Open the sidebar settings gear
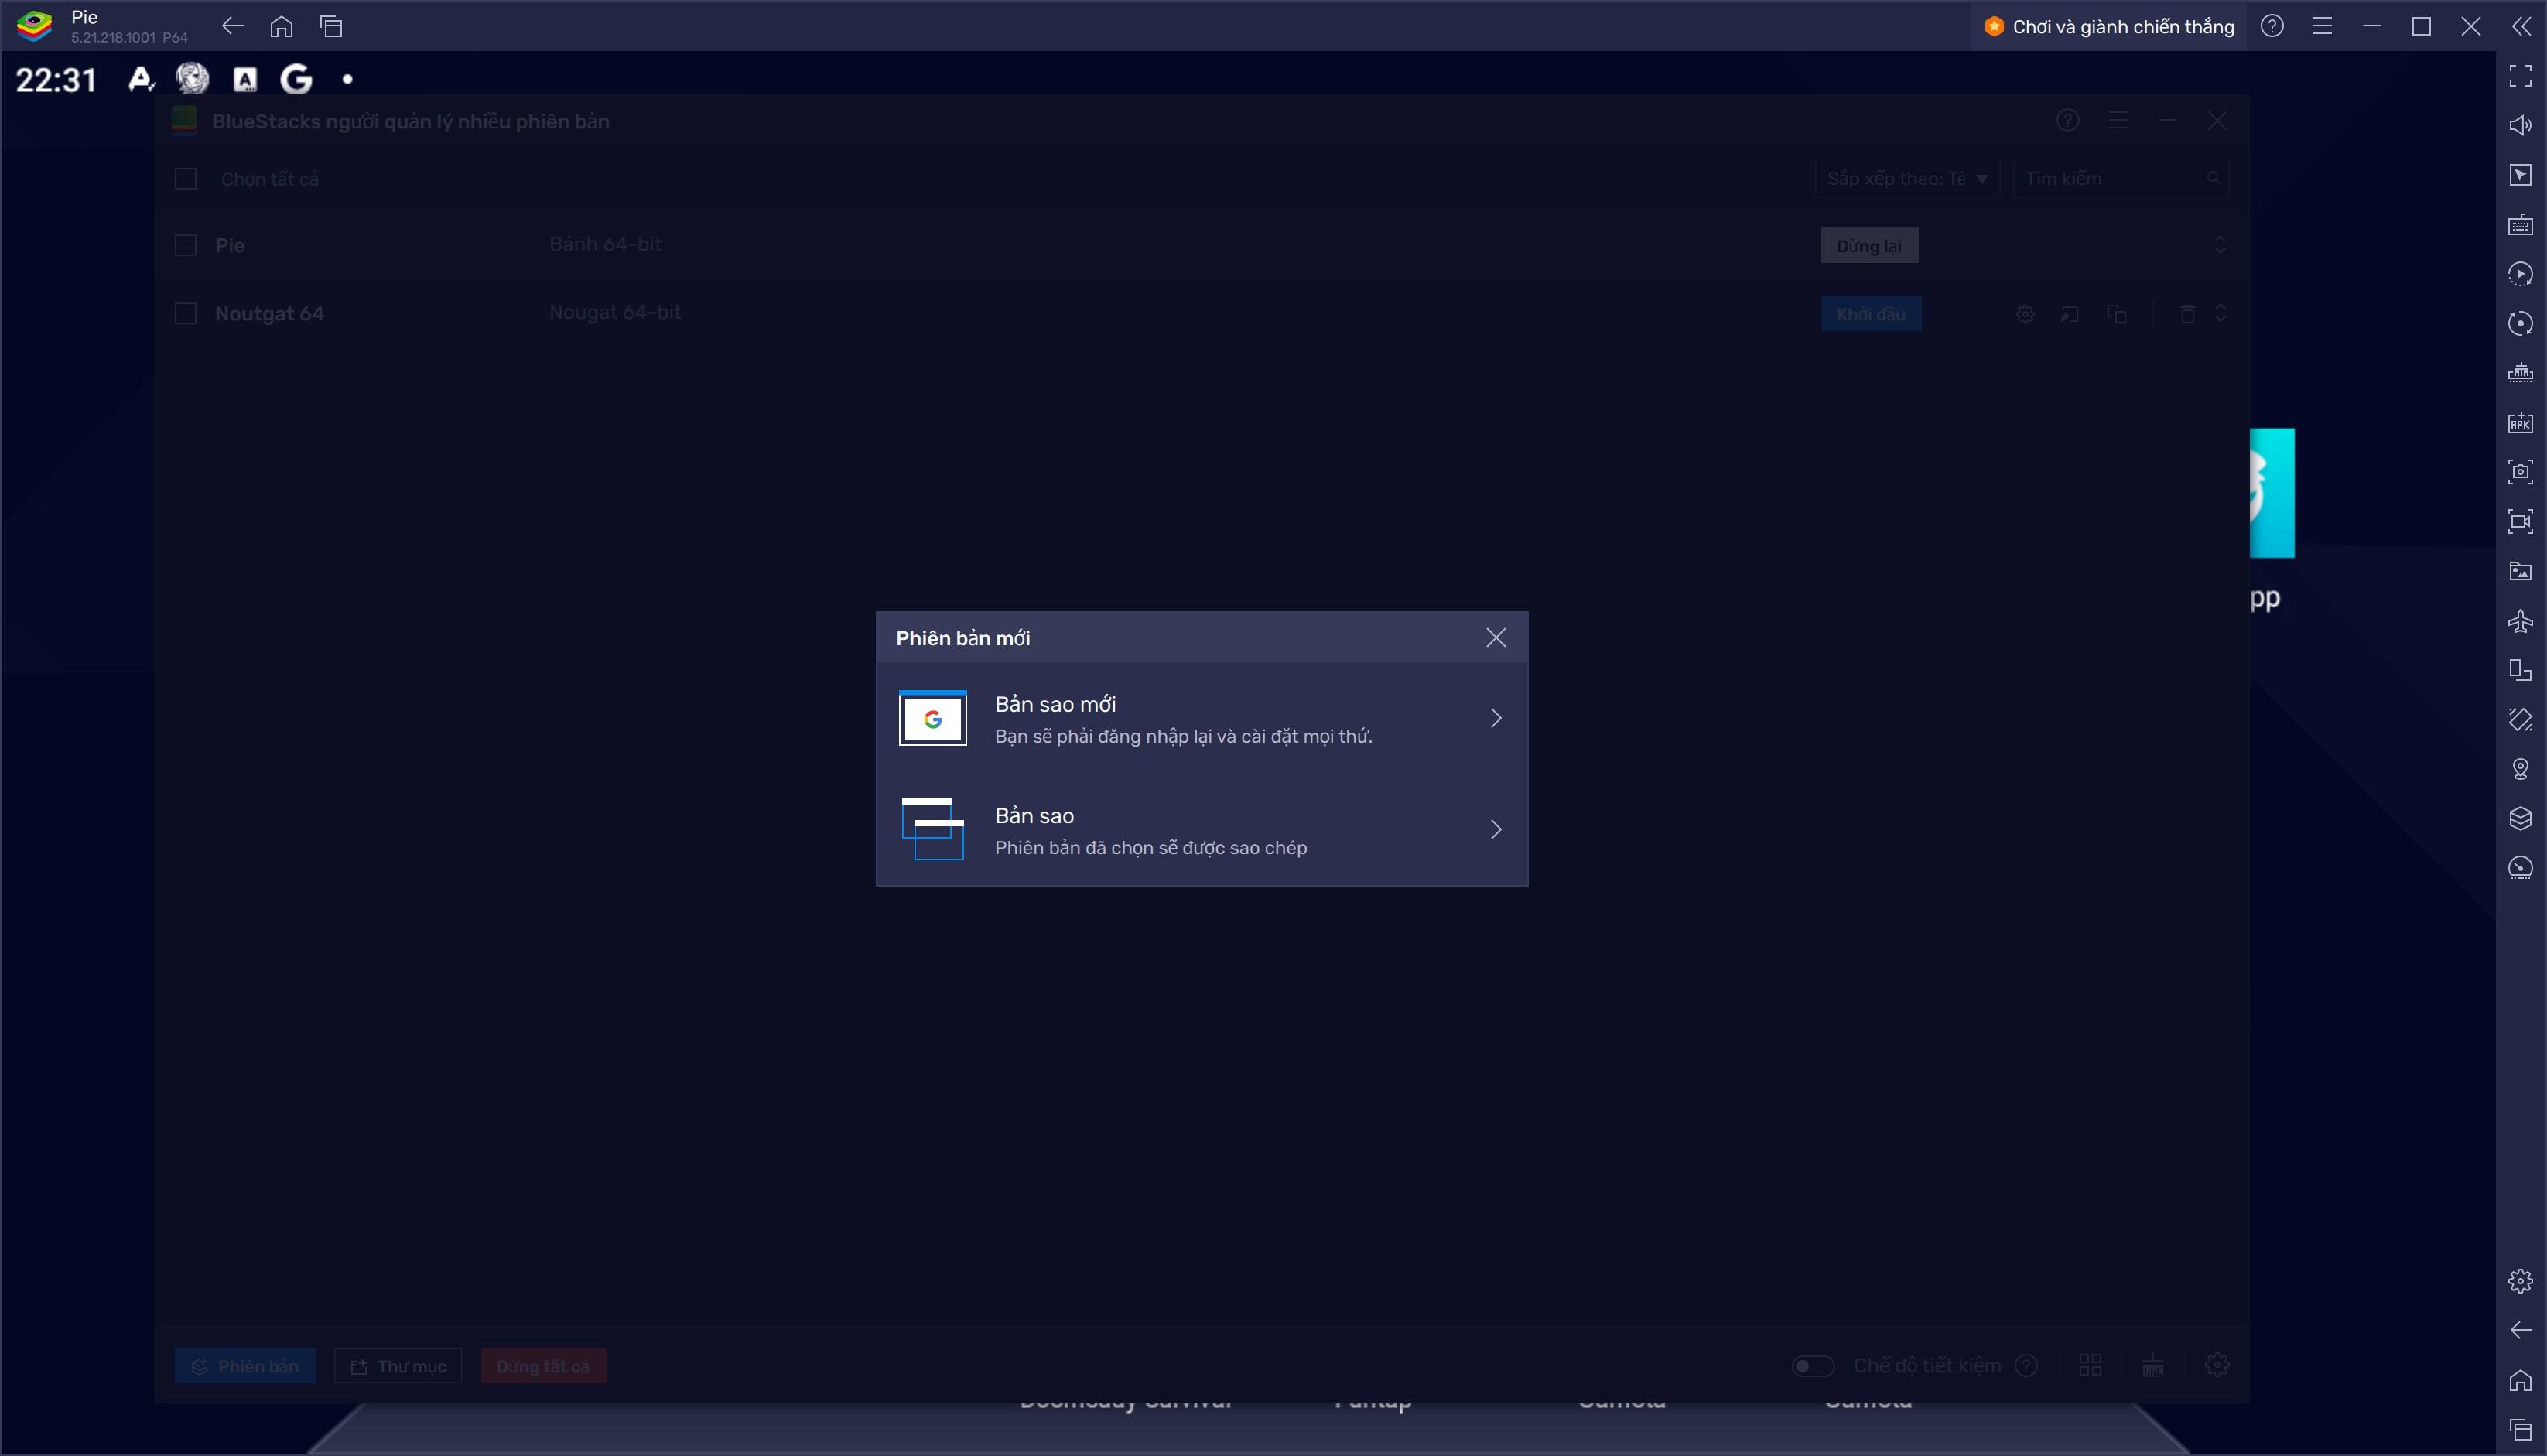2547x1456 pixels. pyautogui.click(x=2520, y=1281)
